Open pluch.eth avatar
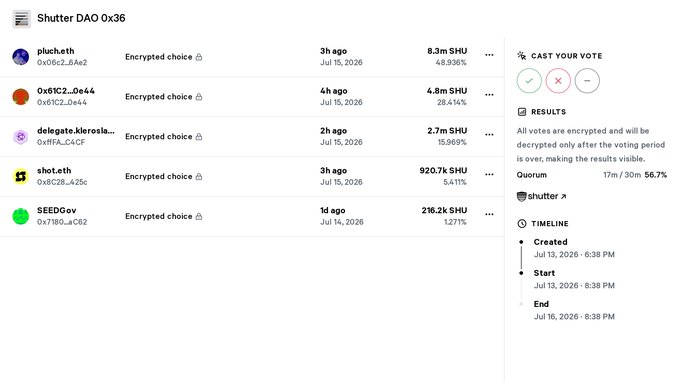The width and height of the screenshot is (680, 382). 20,57
